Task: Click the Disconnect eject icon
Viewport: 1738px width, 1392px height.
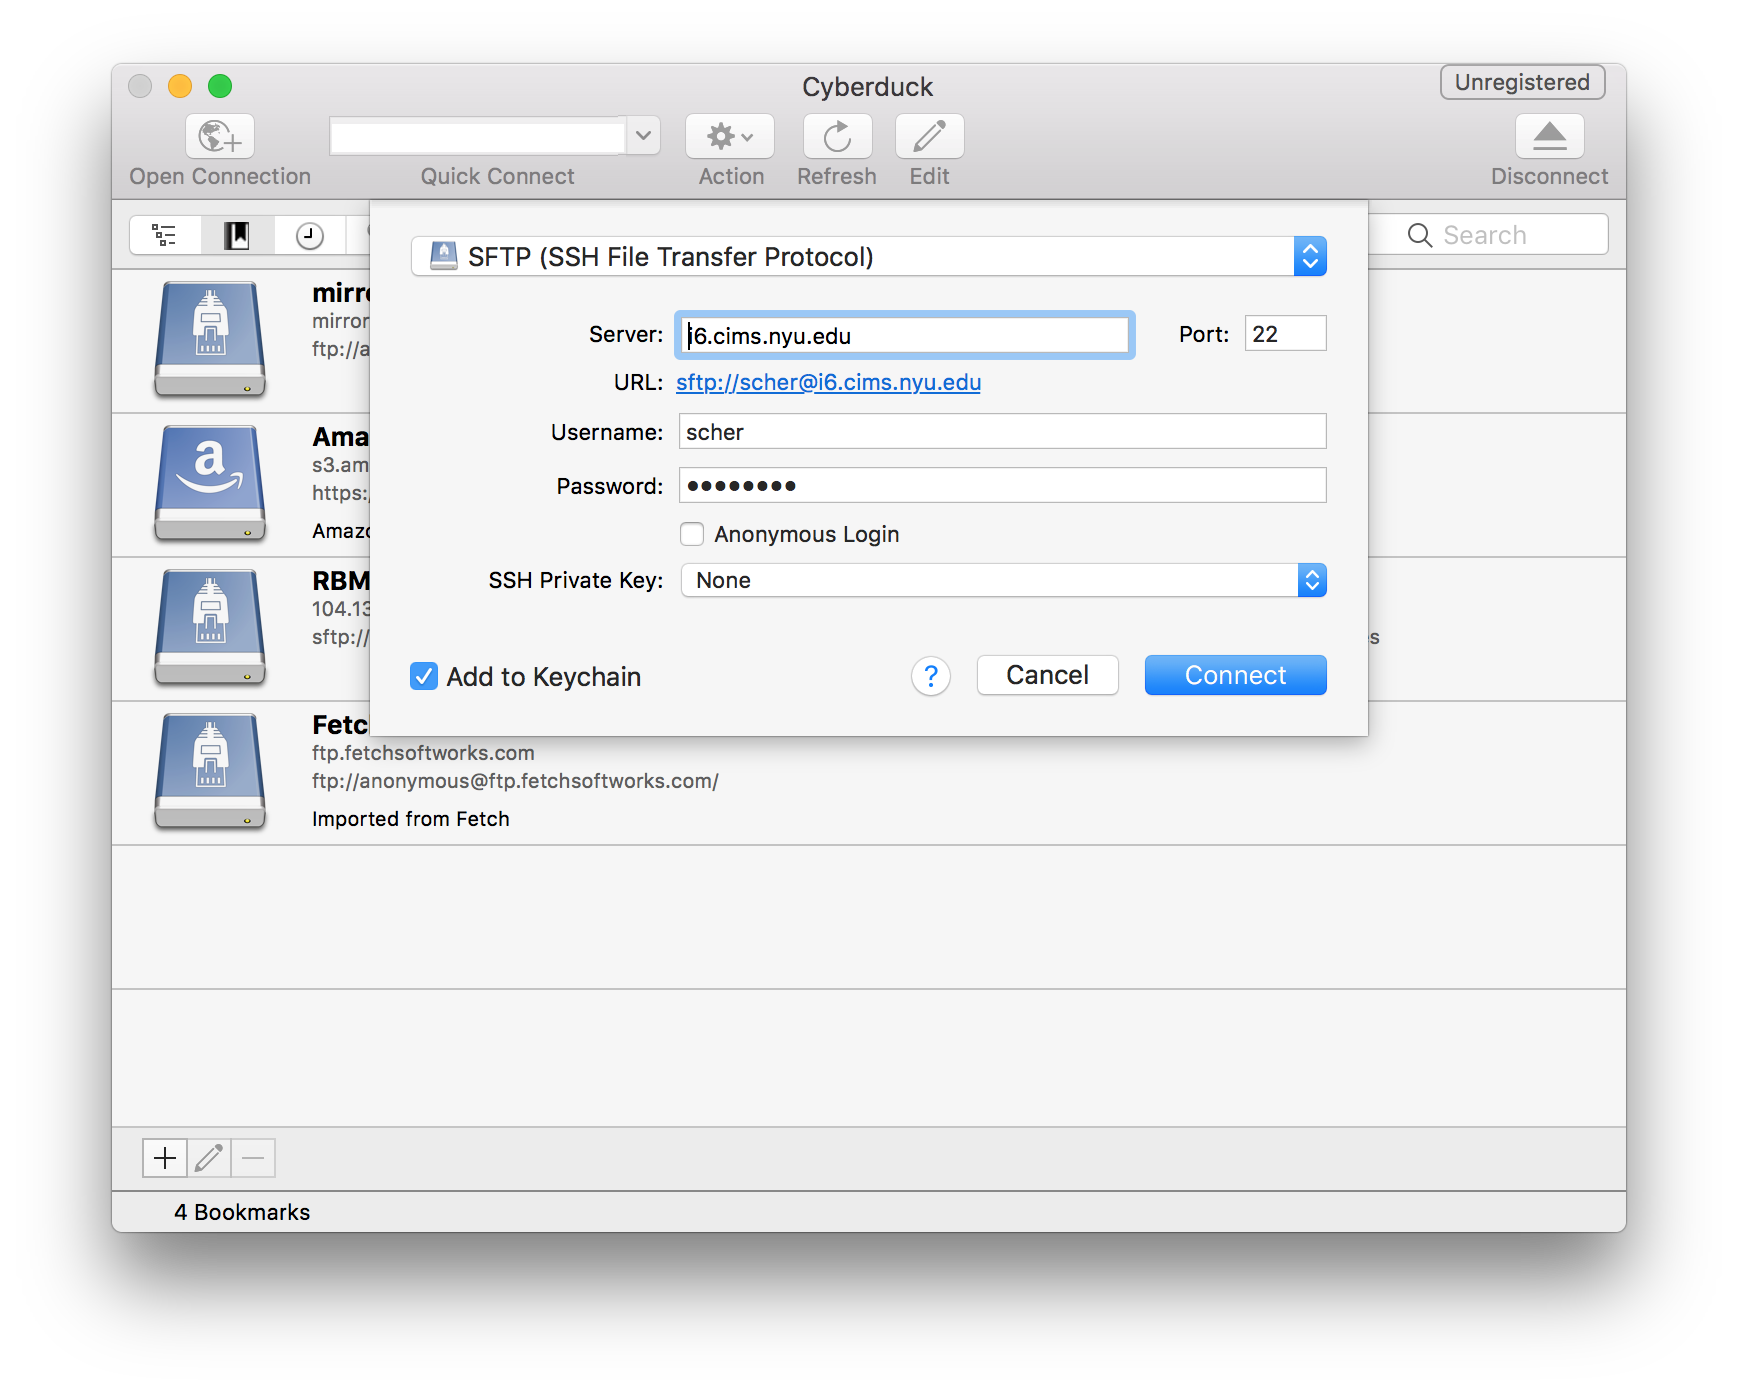Action: [1550, 136]
